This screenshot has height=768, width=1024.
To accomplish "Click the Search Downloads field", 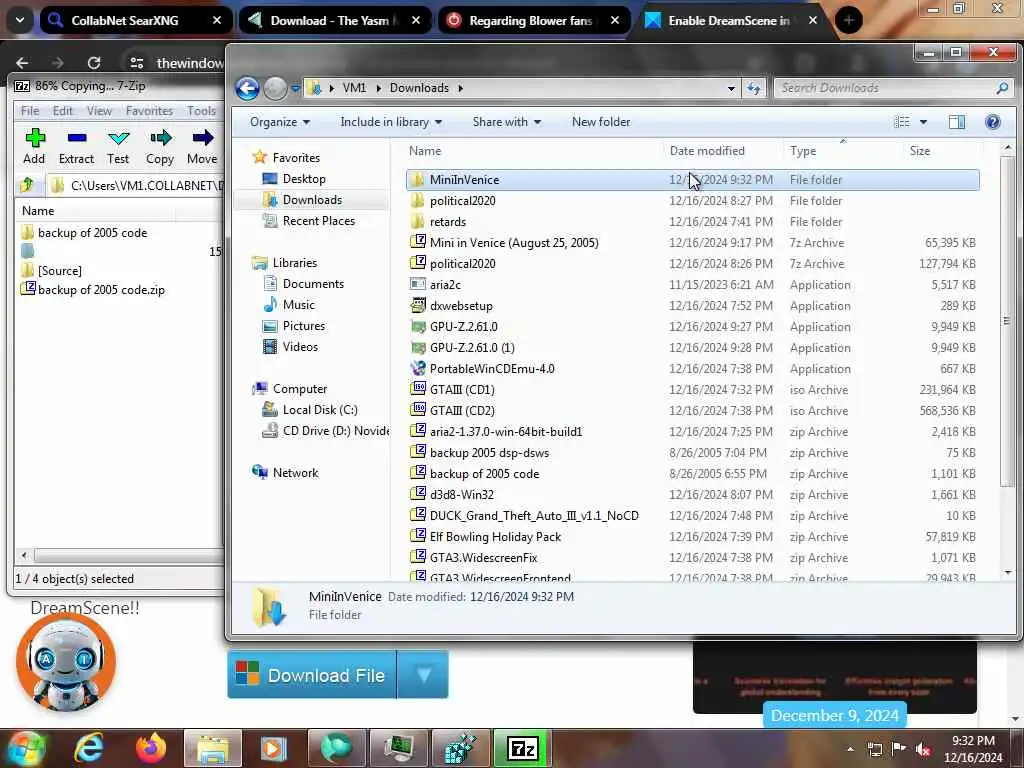I will pyautogui.click(x=887, y=88).
